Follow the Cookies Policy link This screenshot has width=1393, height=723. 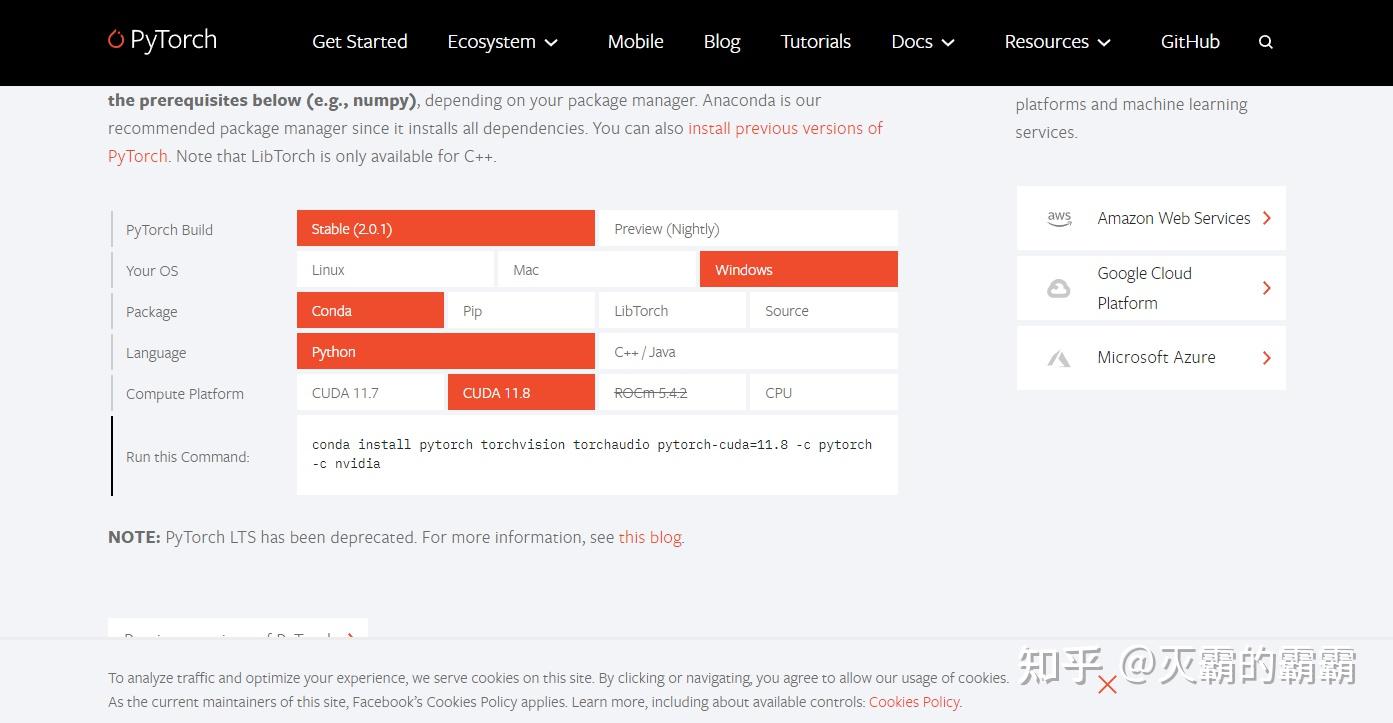(913, 702)
